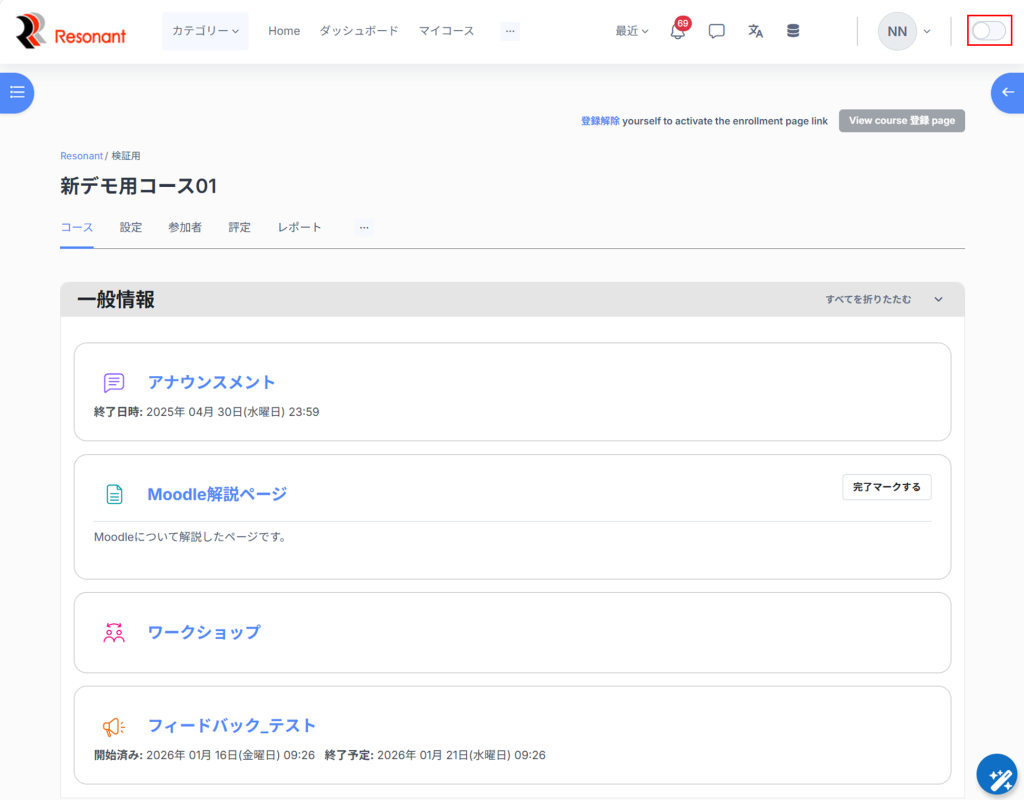Open the NN user menu
Image resolution: width=1024 pixels, height=800 pixels.
pos(904,31)
